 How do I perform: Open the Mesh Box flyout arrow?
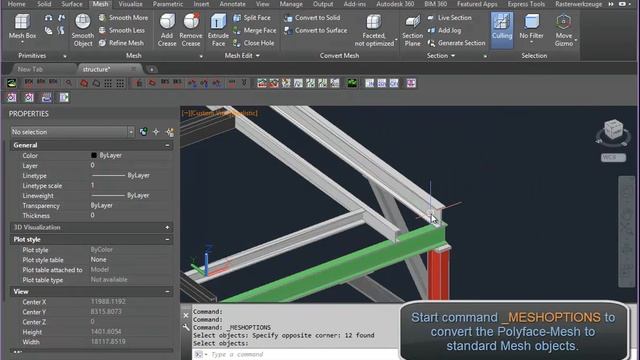(x=22, y=42)
